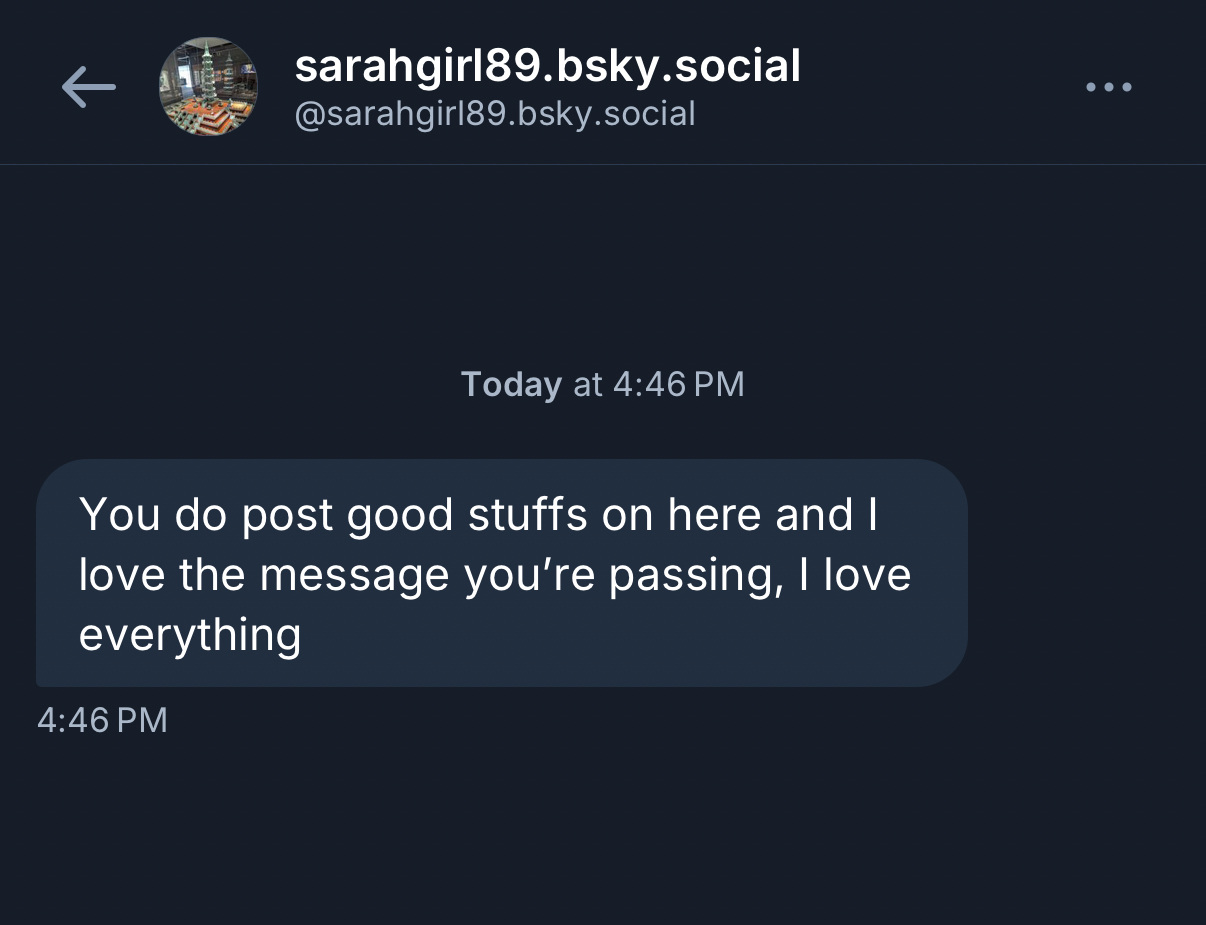This screenshot has height=925, width=1206.
Task: Click the time in the Today date separator
Action: 678,384
